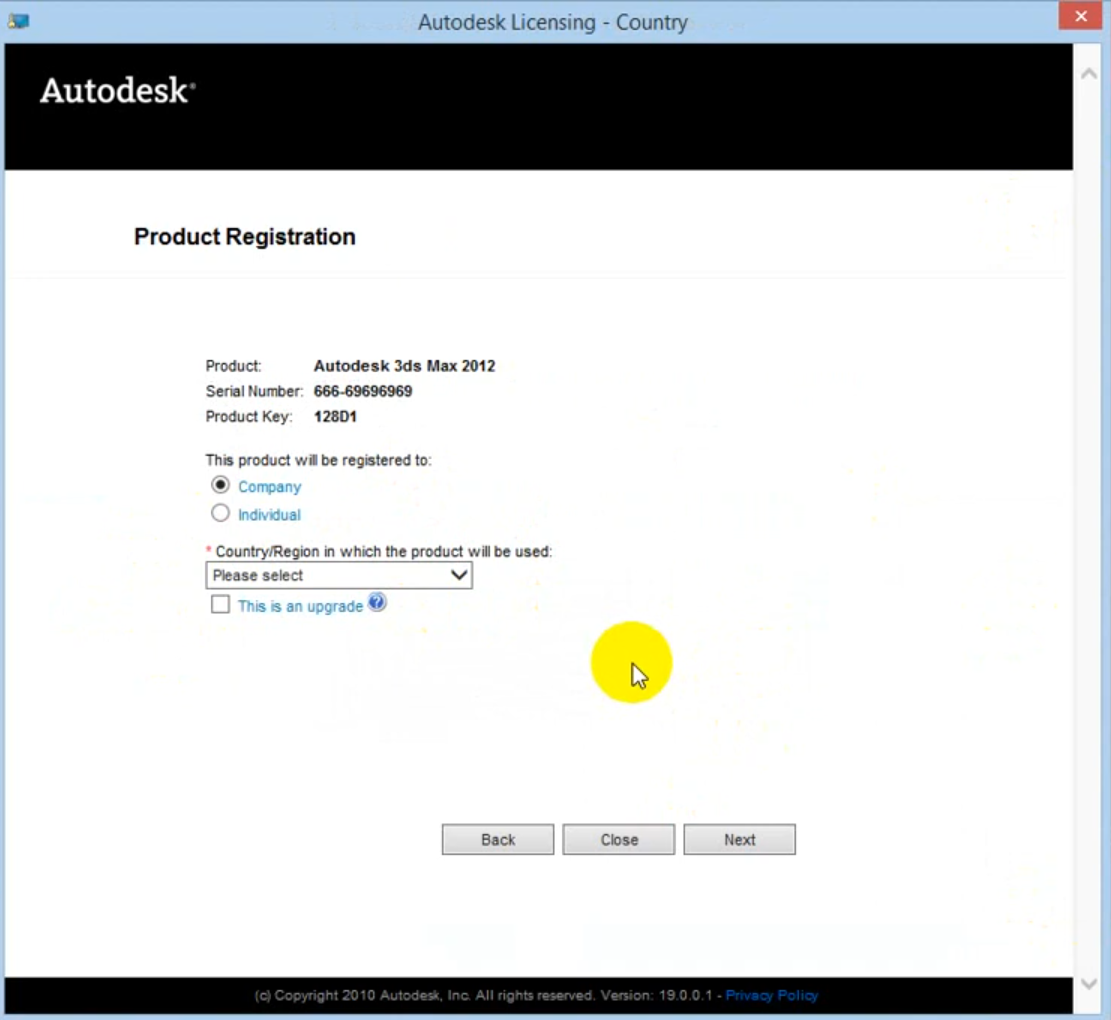Click the blue help question mark icon
Image resolution: width=1111 pixels, height=1020 pixels.
(x=376, y=602)
